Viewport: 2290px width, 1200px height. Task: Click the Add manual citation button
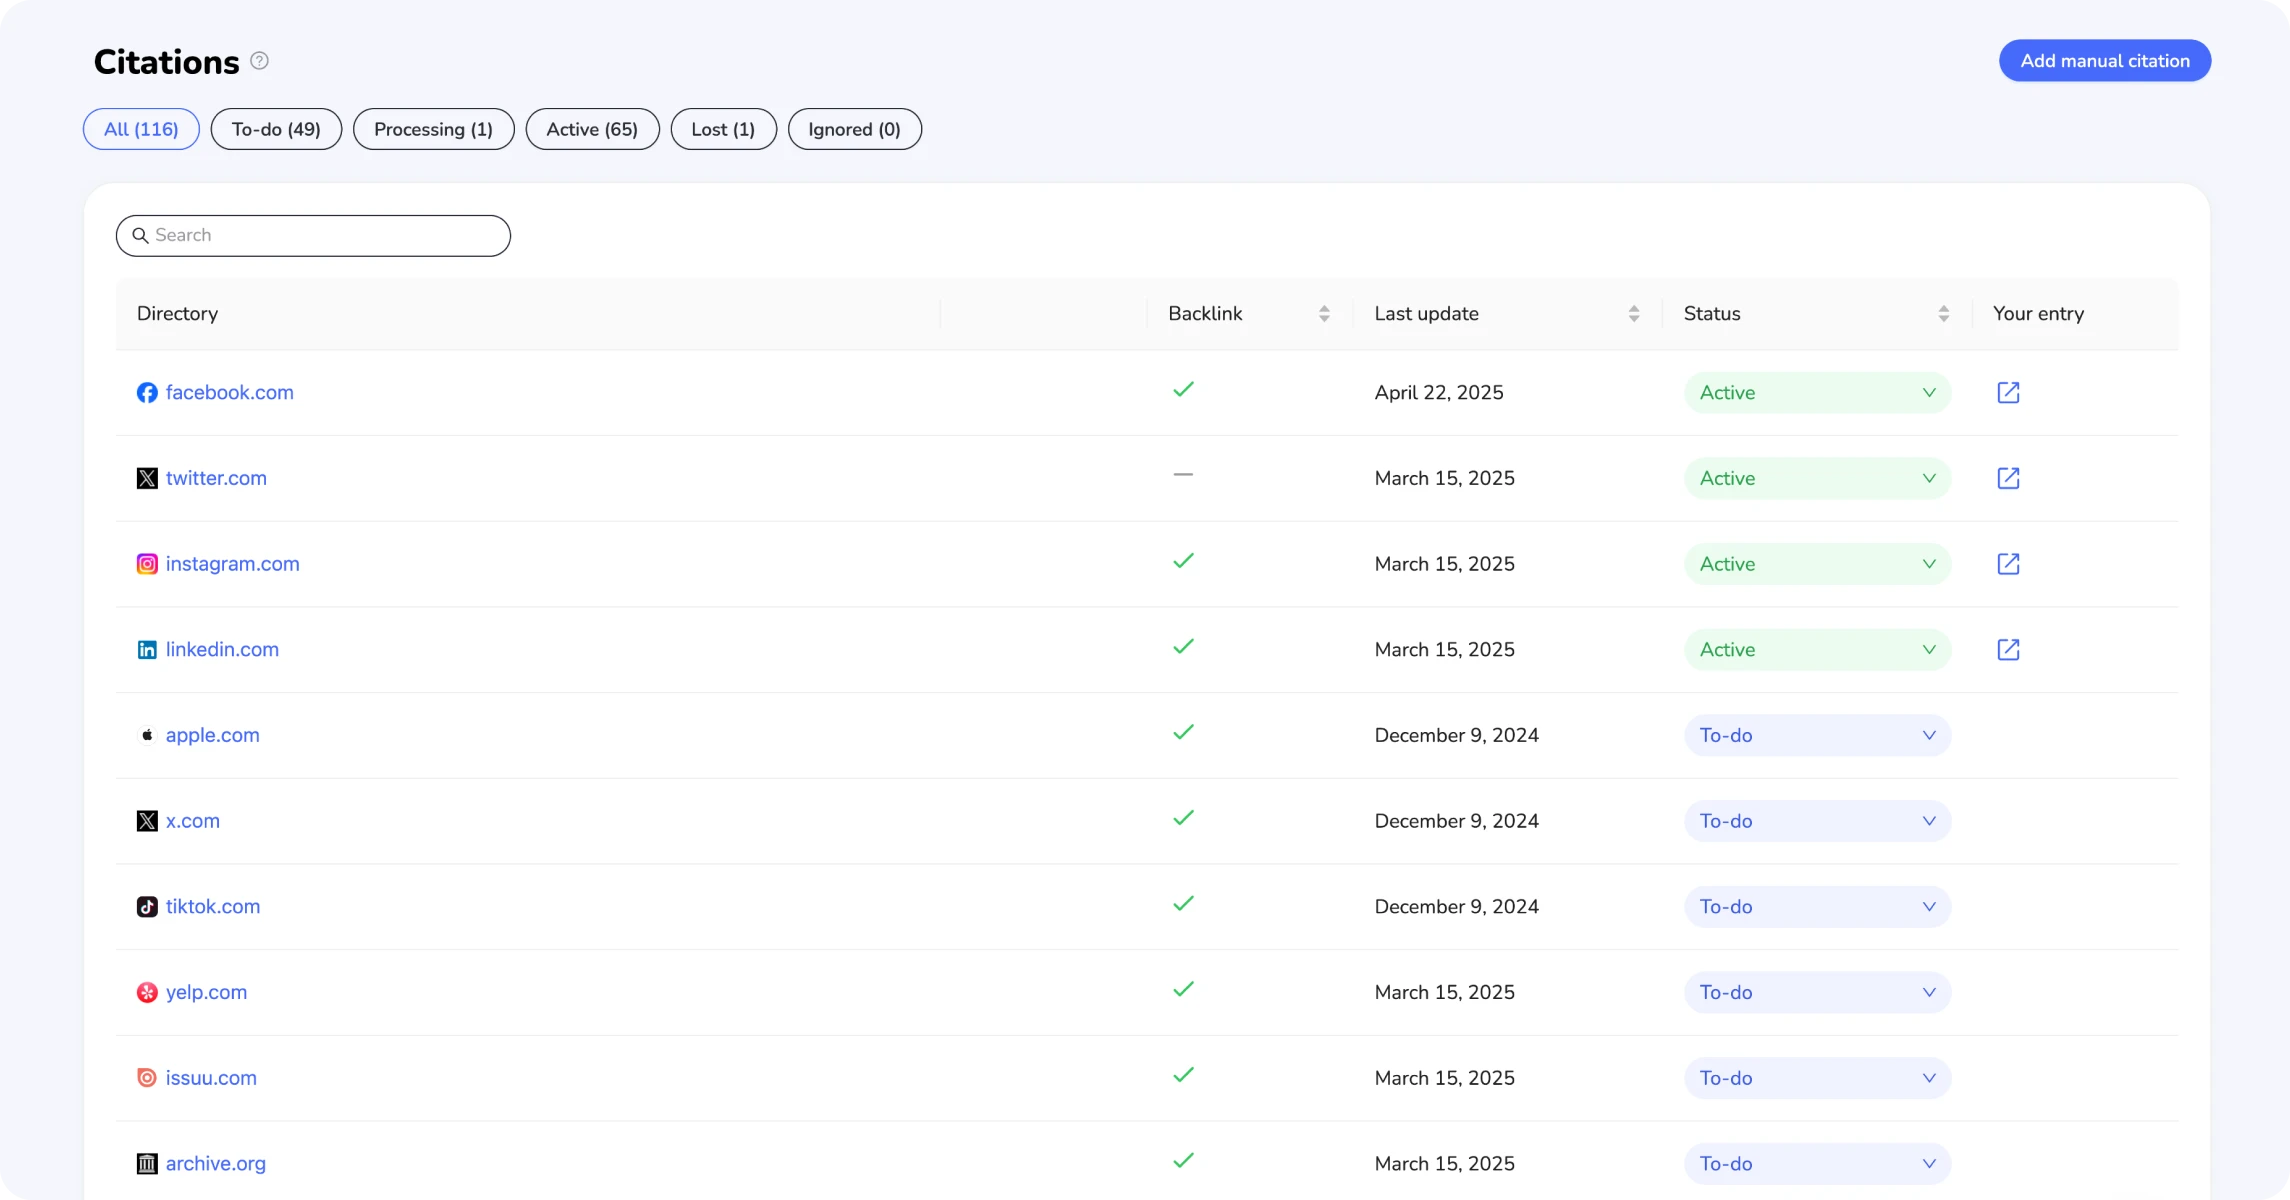point(2104,60)
